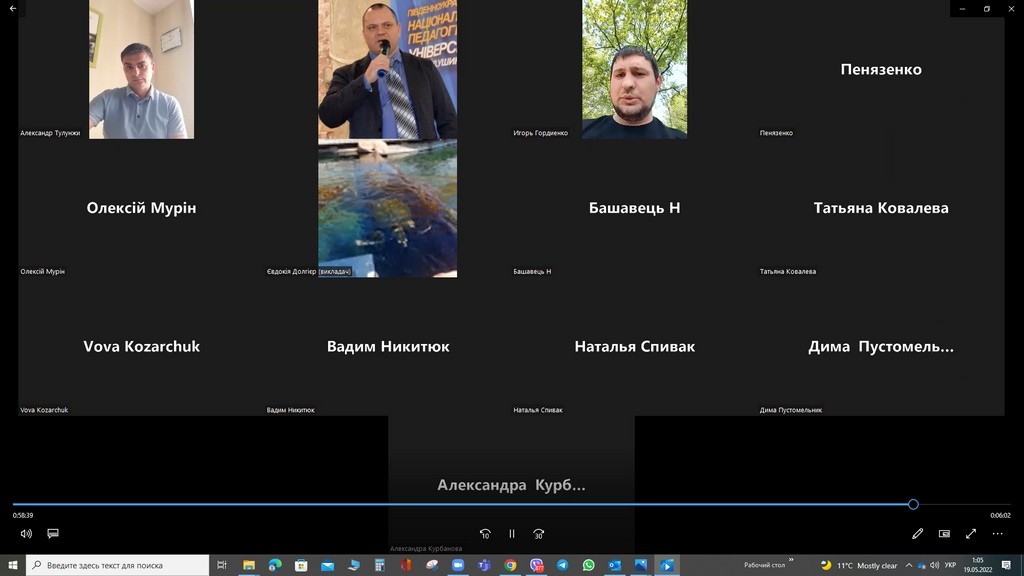Image resolution: width=1024 pixels, height=576 pixels.
Task: Open the captions and subtitles menu
Action: pyautogui.click(x=53, y=534)
